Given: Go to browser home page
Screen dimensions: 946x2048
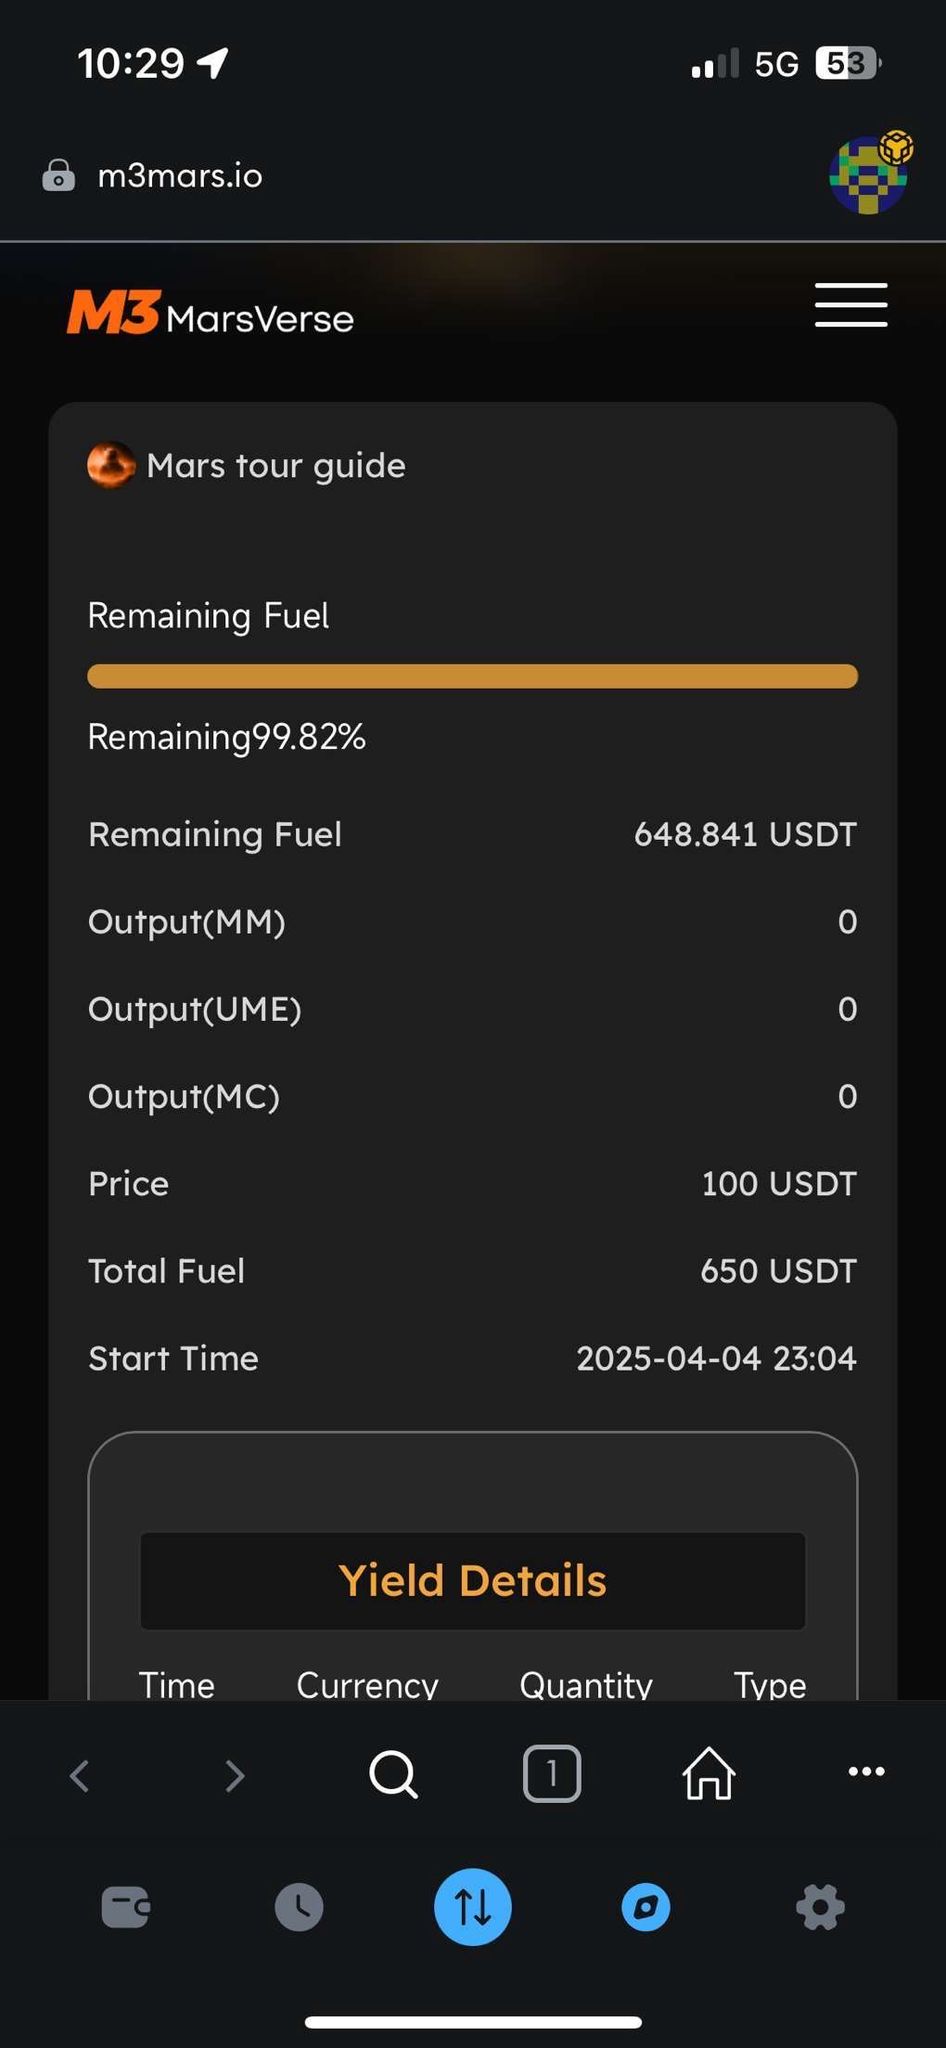Looking at the screenshot, I should pyautogui.click(x=708, y=1774).
